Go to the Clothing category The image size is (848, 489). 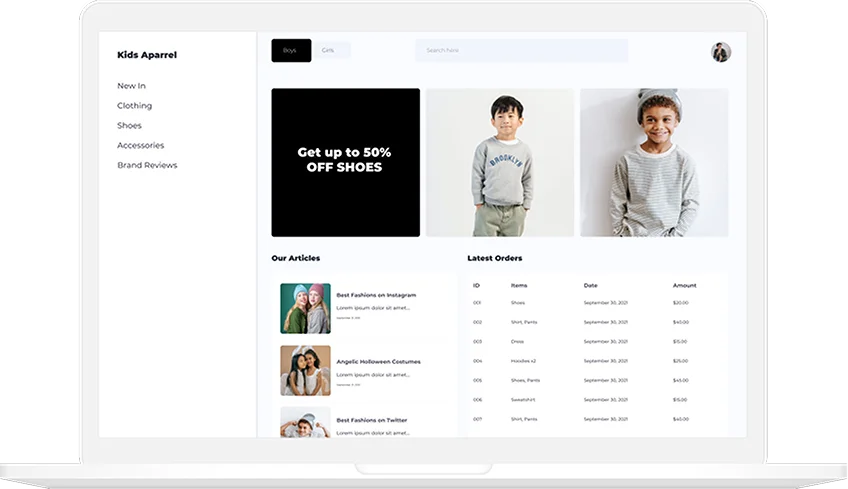coord(134,106)
